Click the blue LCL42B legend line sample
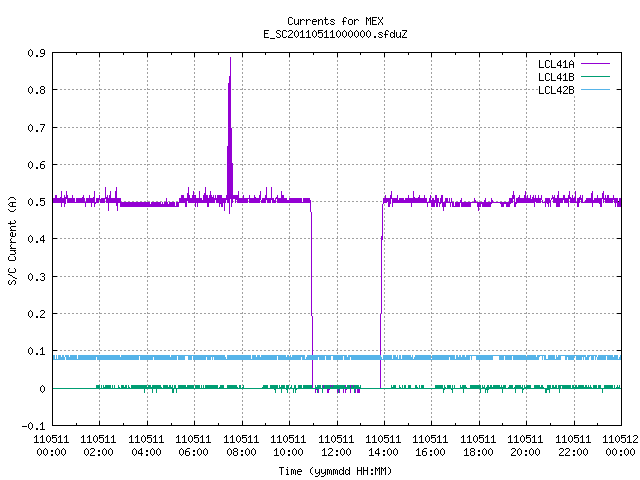 point(595,89)
